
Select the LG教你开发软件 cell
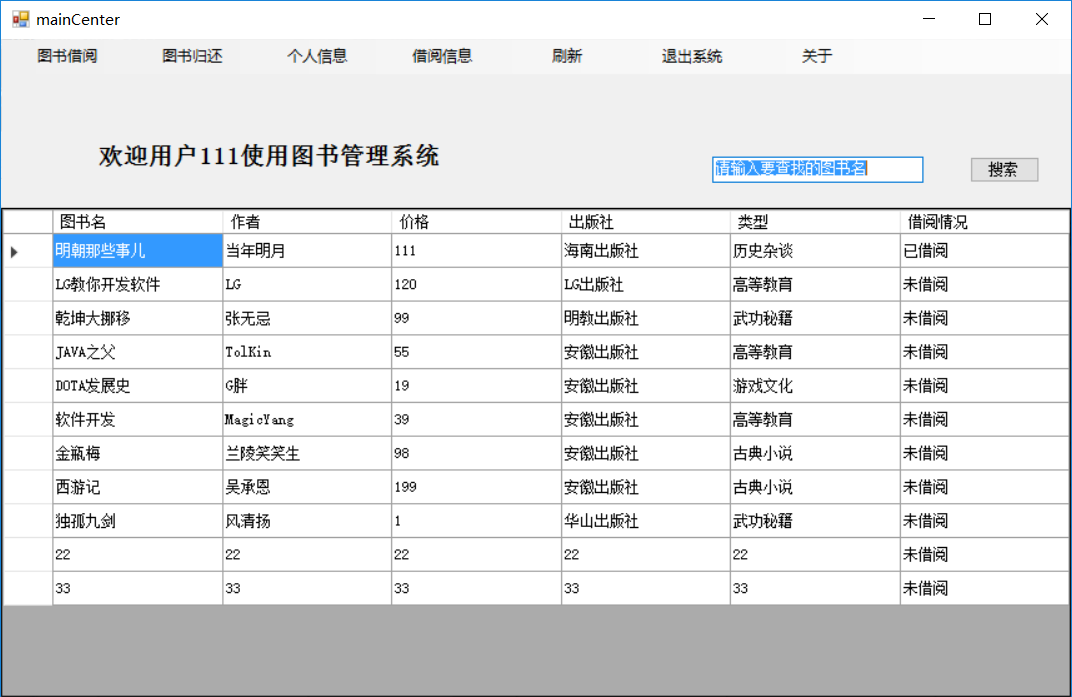137,285
